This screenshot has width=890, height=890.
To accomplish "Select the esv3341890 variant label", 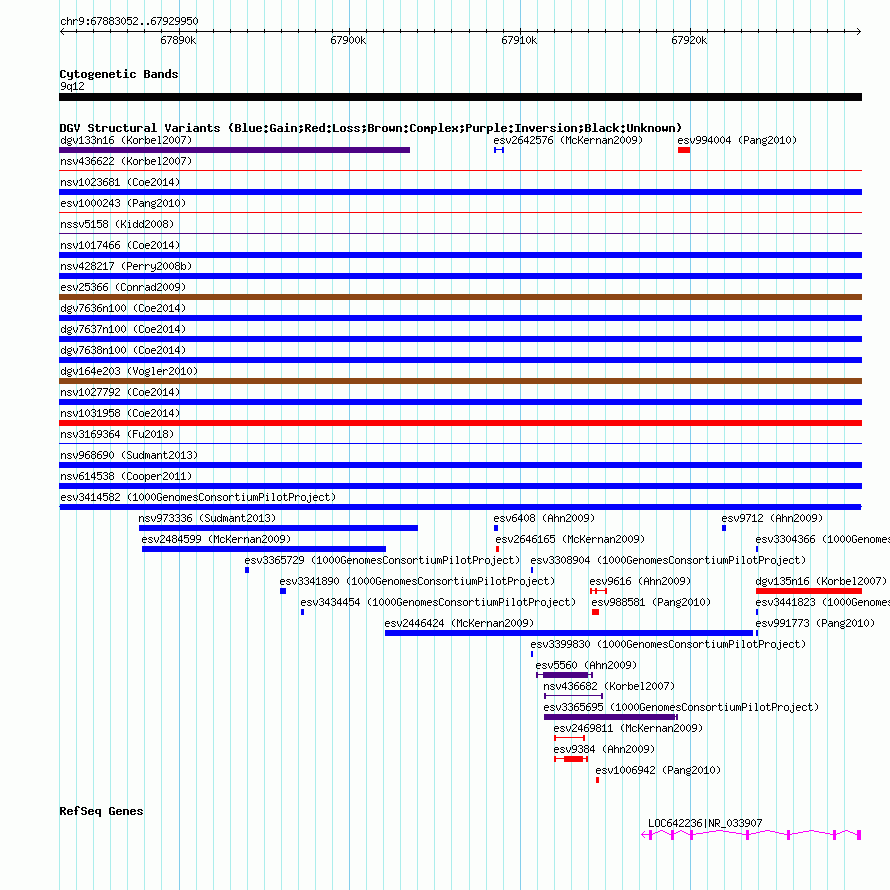I will (x=417, y=581).
